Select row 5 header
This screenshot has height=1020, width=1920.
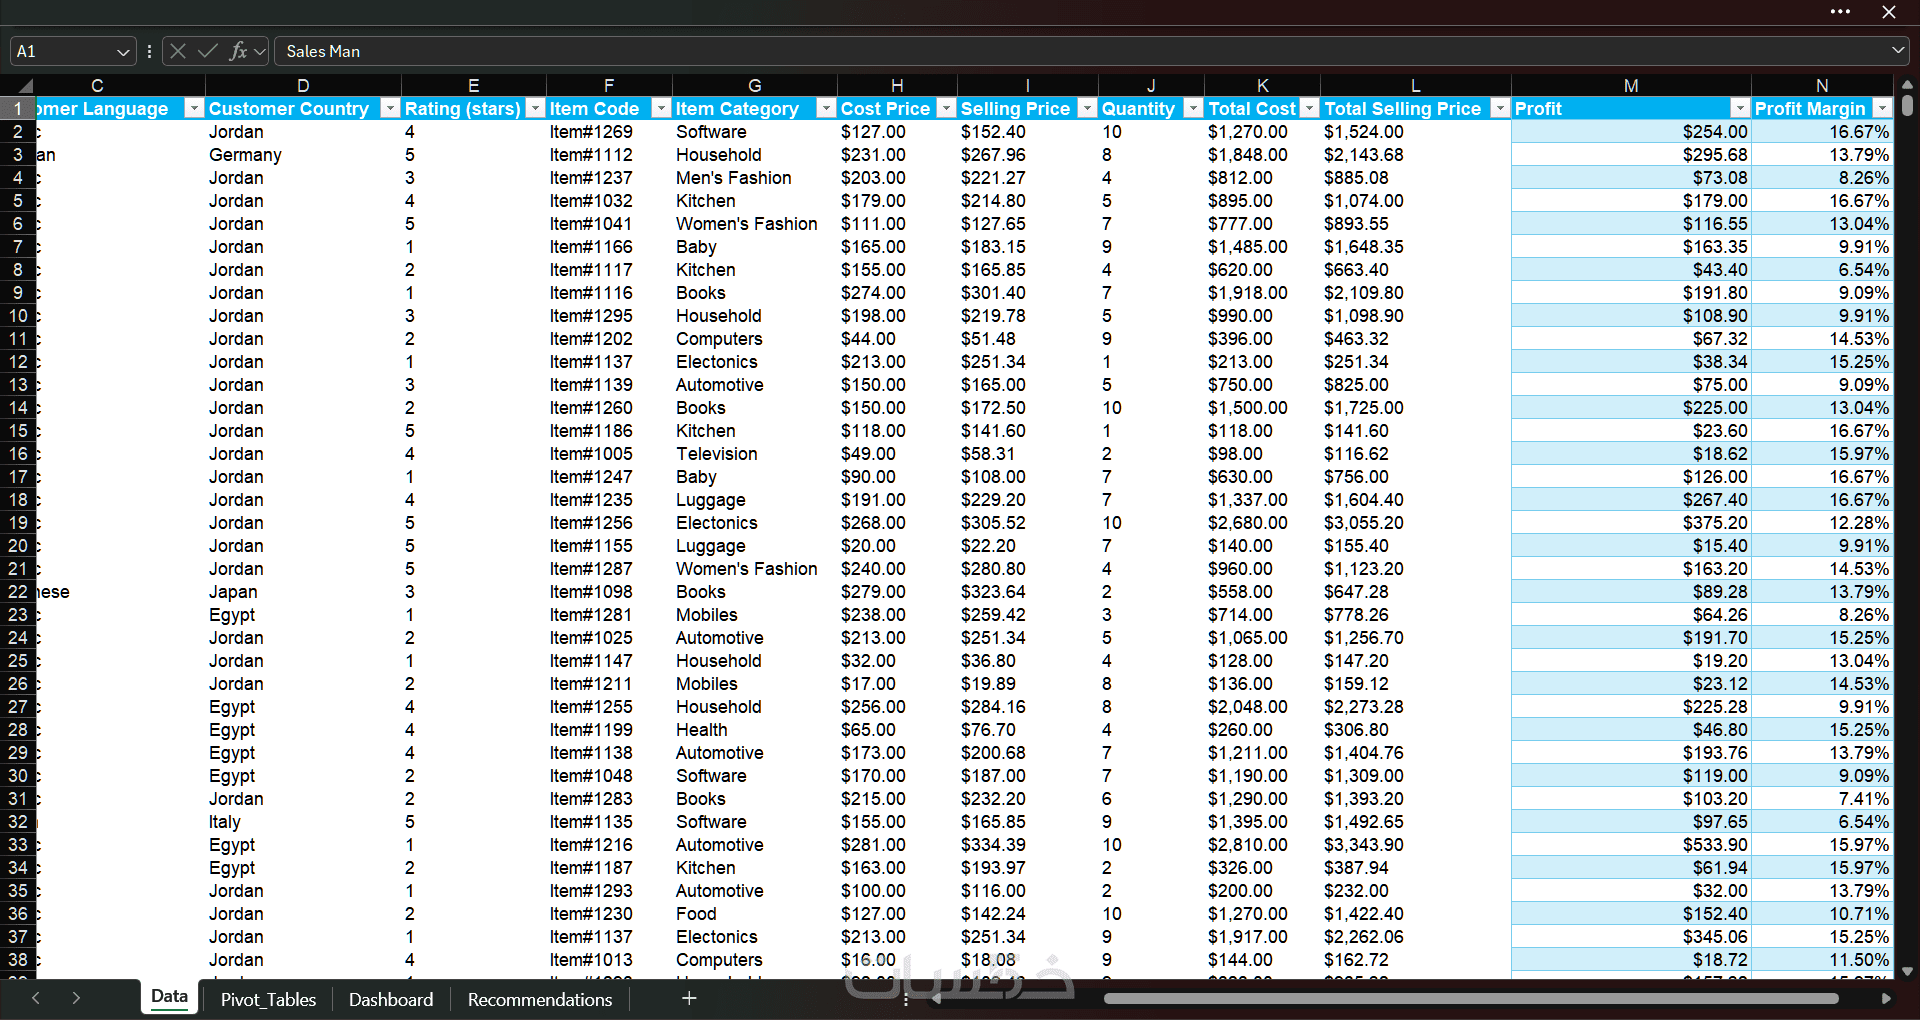pyautogui.click(x=18, y=201)
